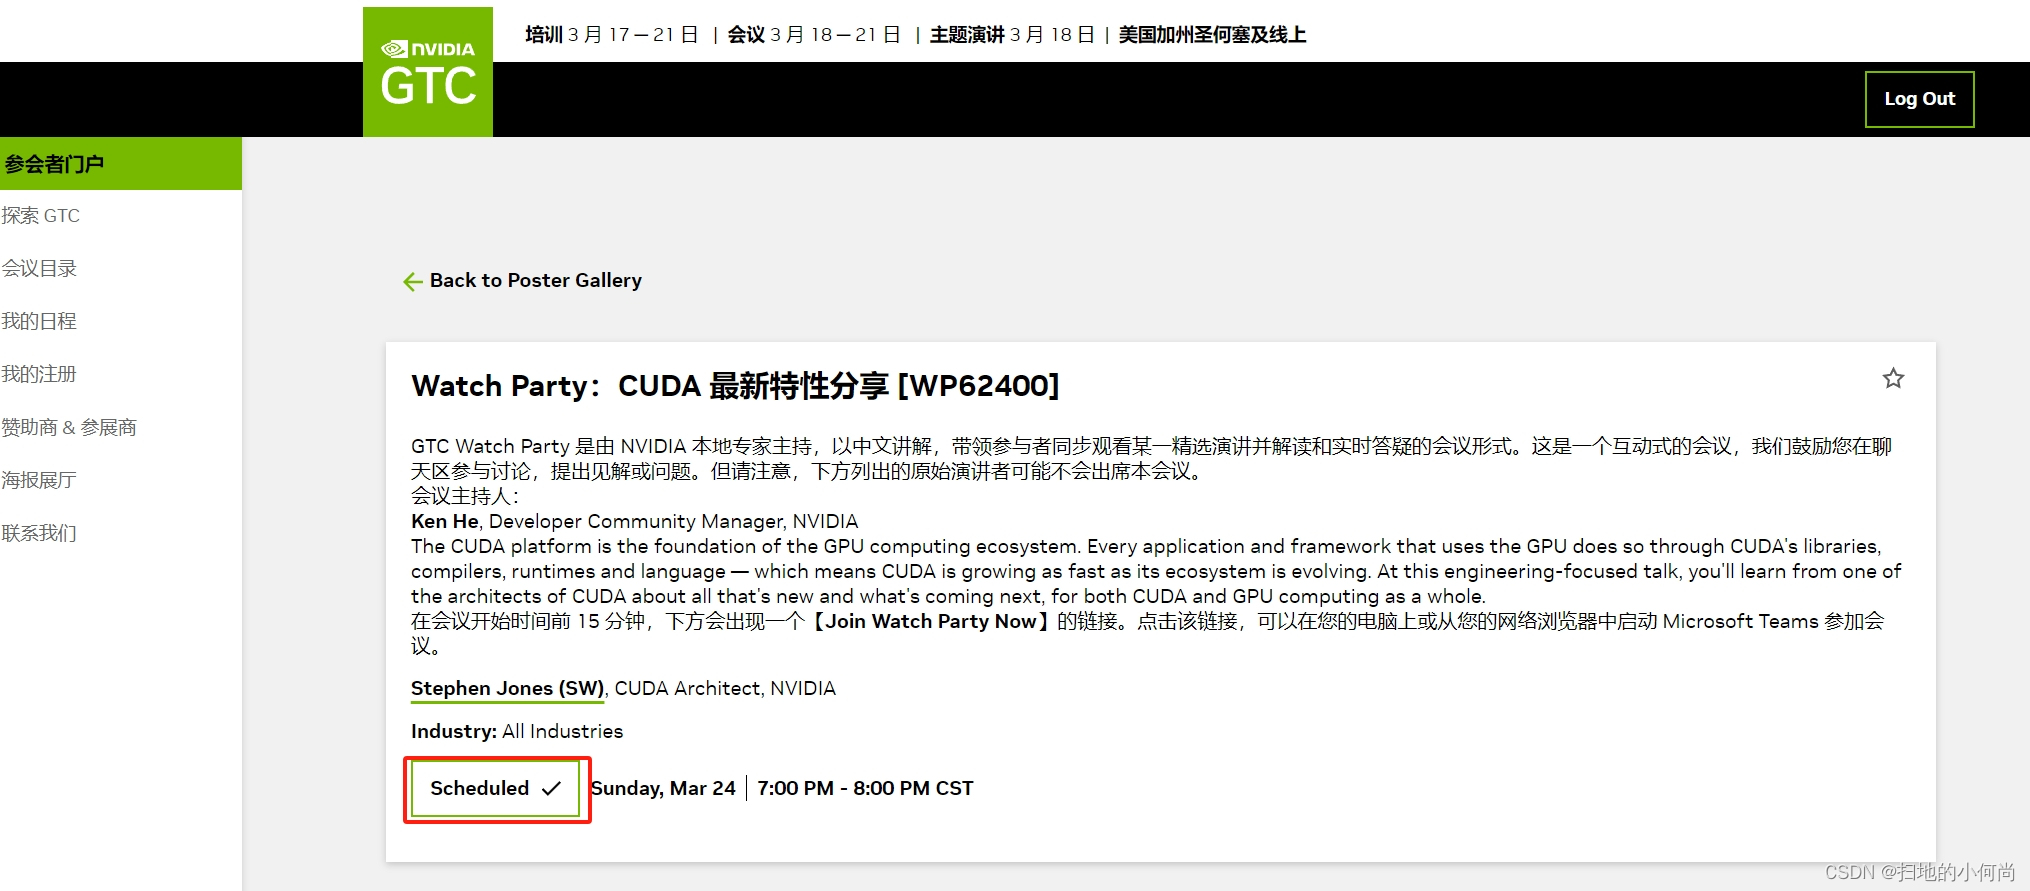The image size is (2030, 891).
Task: Log out using the Log Out button
Action: click(x=1919, y=99)
